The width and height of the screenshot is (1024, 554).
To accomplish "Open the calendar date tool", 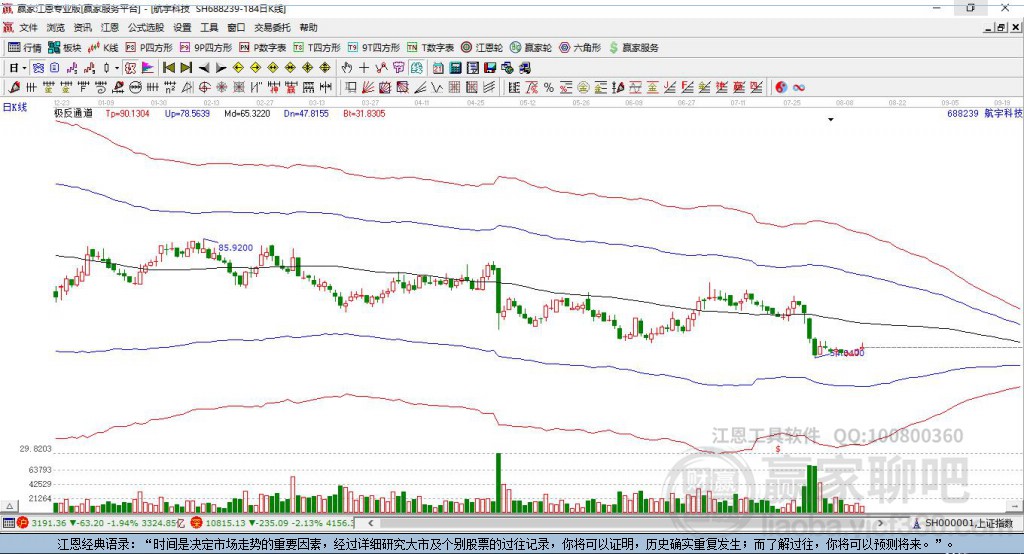I will point(438,67).
